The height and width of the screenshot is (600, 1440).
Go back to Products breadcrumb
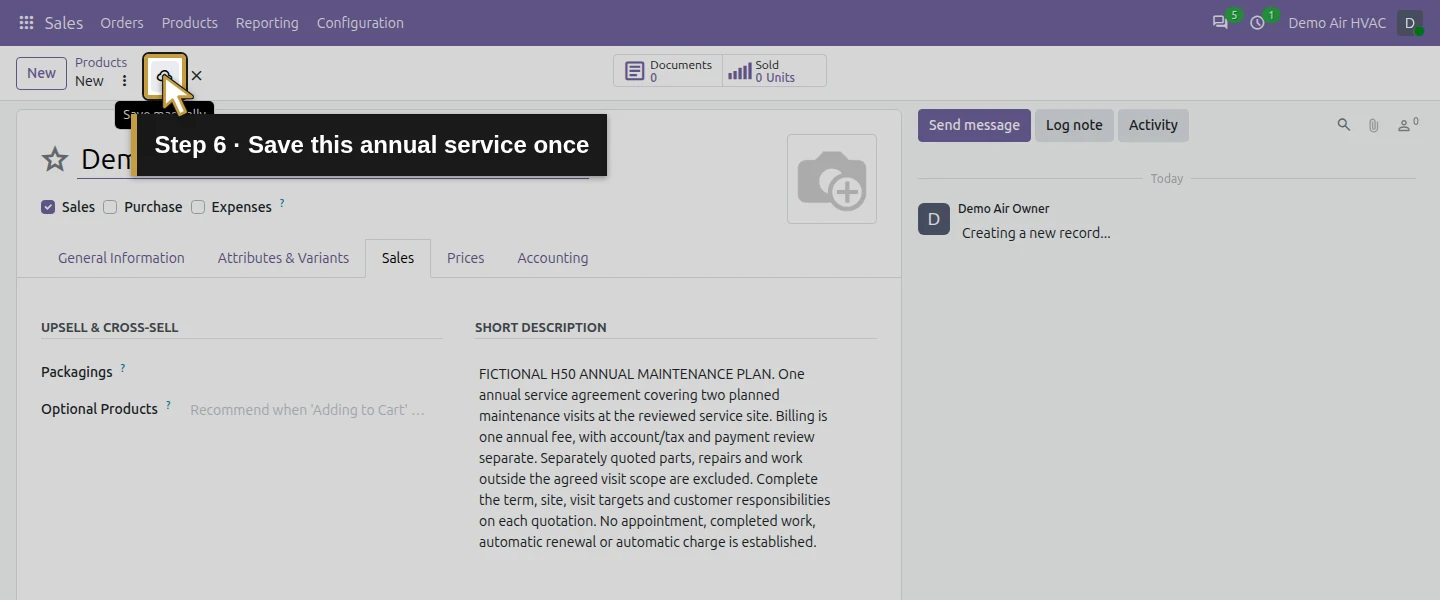101,62
